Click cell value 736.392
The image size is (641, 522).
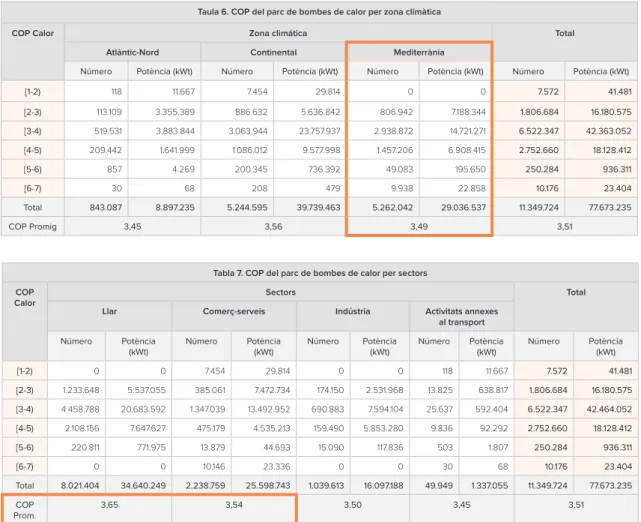point(324,169)
